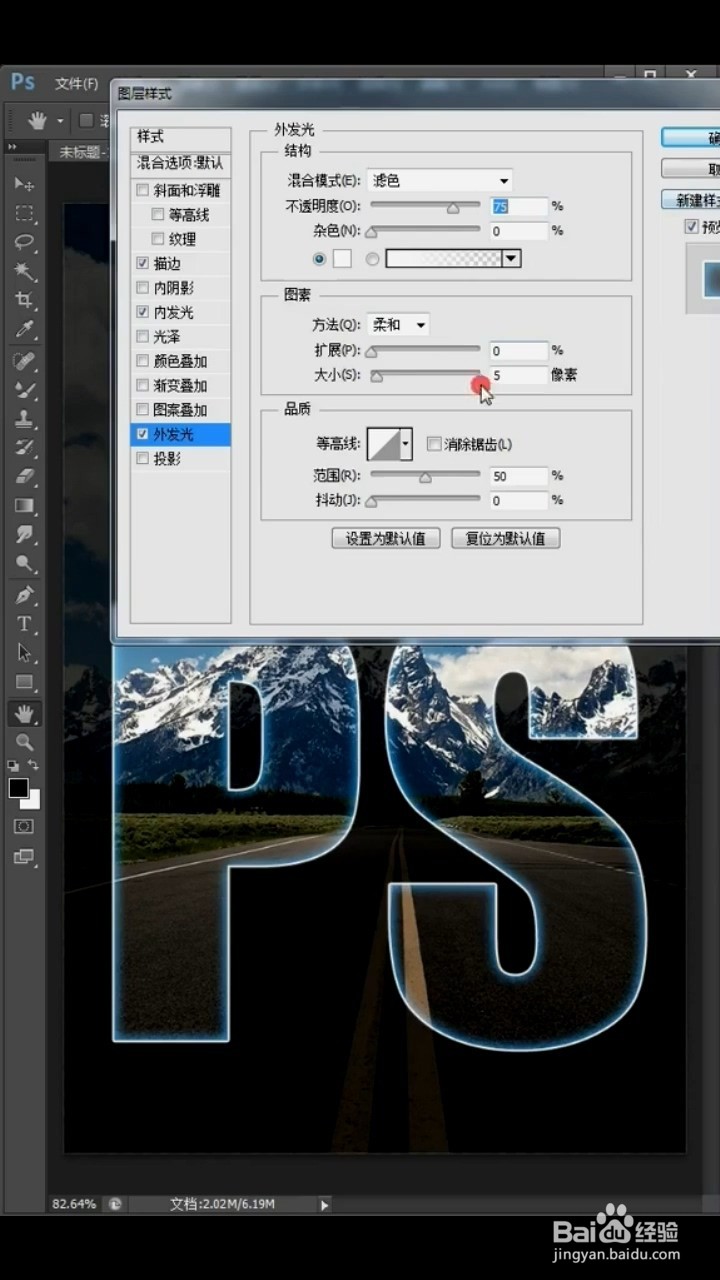Enable 投影 checkbox

click(x=143, y=459)
